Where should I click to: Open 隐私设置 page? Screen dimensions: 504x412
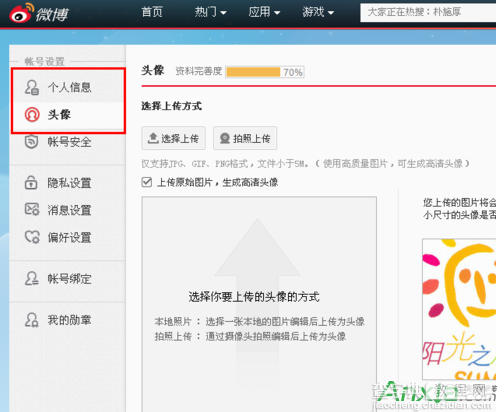point(68,183)
